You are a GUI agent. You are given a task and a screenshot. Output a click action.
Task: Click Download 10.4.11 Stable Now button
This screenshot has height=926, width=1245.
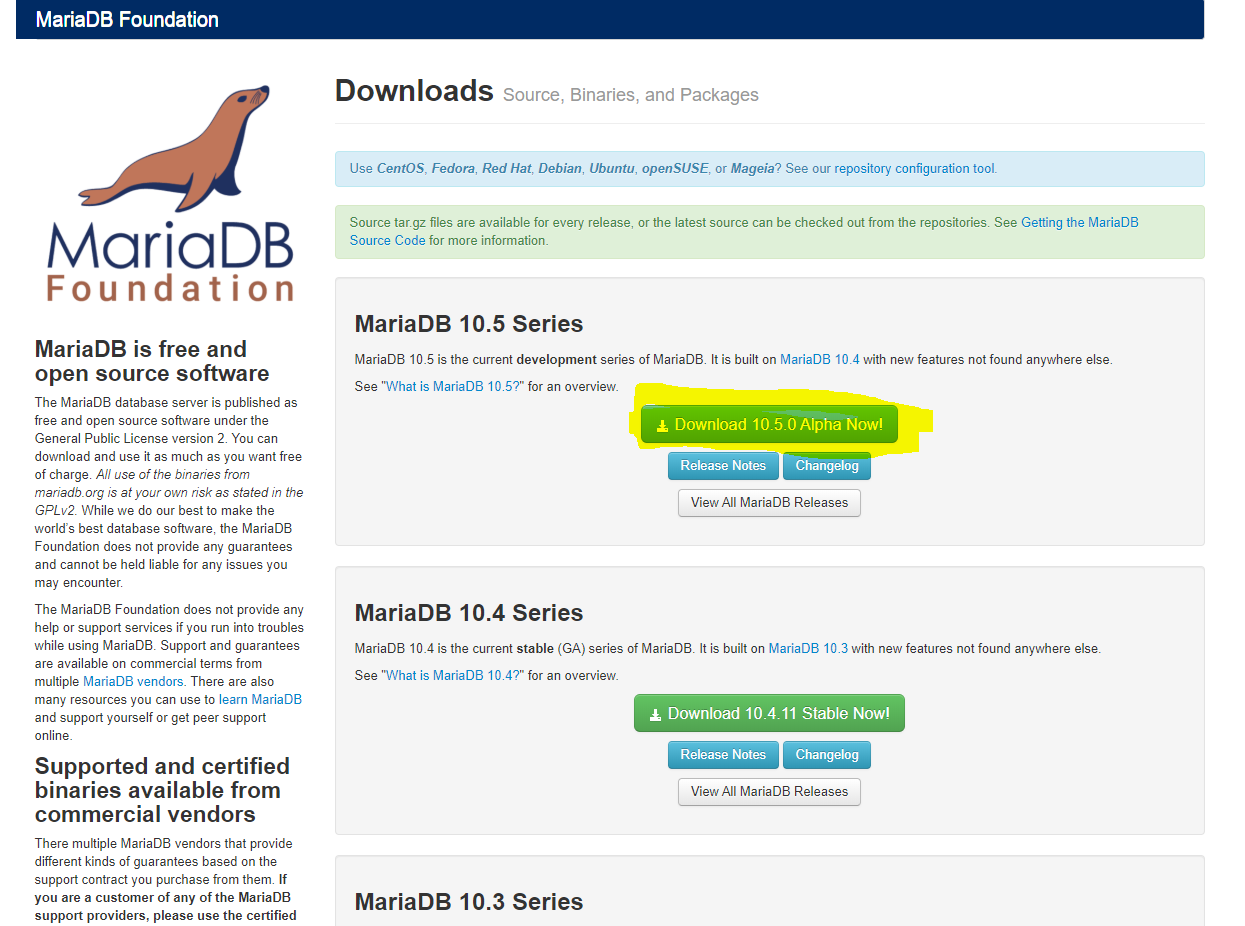769,713
